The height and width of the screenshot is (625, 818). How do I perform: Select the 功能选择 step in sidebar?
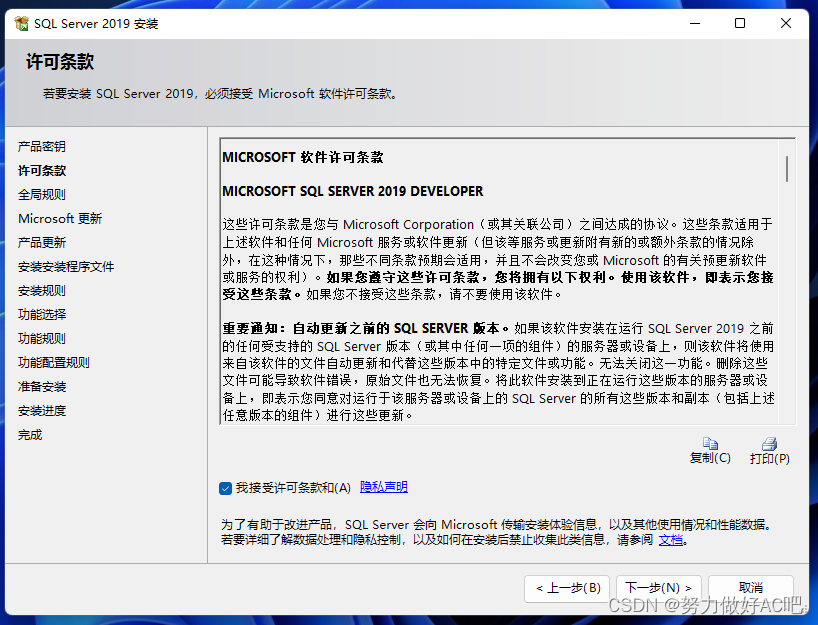42,315
